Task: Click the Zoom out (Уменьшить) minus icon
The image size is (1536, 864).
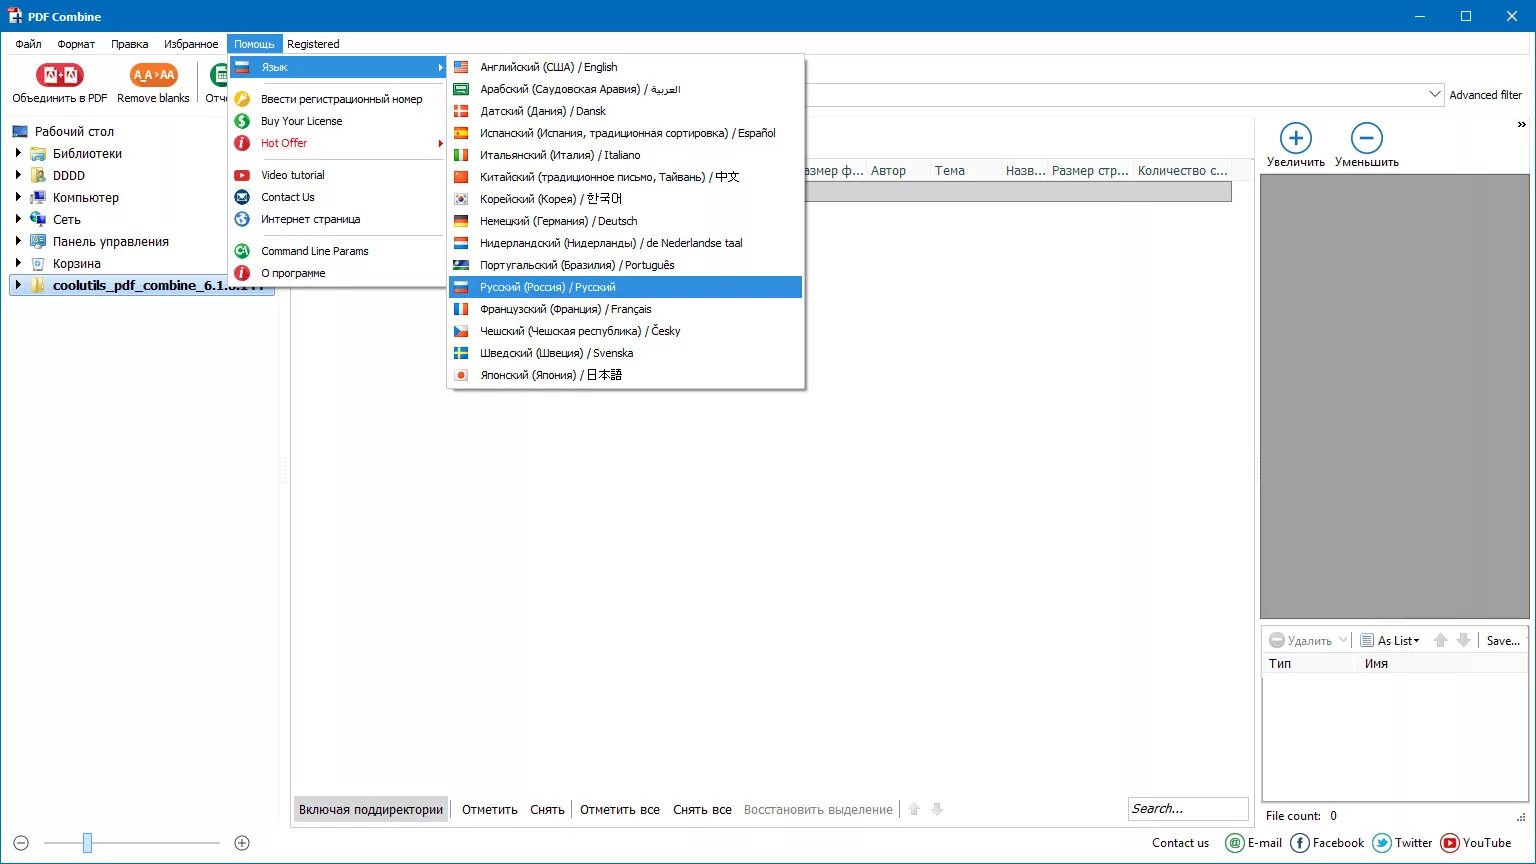Action: (1366, 138)
